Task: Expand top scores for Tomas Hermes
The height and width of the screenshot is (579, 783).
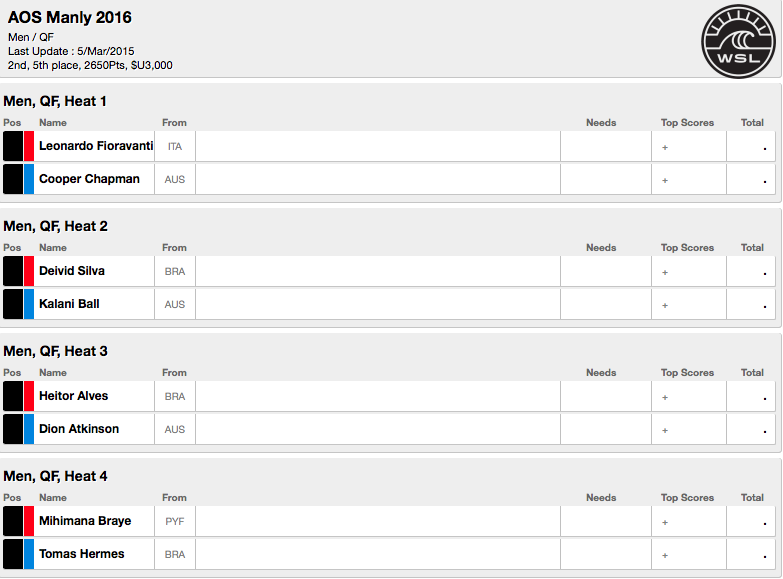Action: (x=665, y=555)
